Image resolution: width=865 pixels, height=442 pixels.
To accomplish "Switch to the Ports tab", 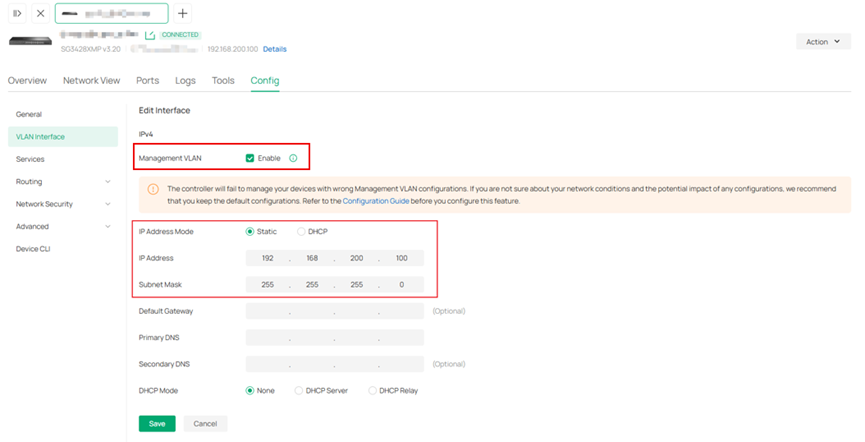I will [x=147, y=80].
